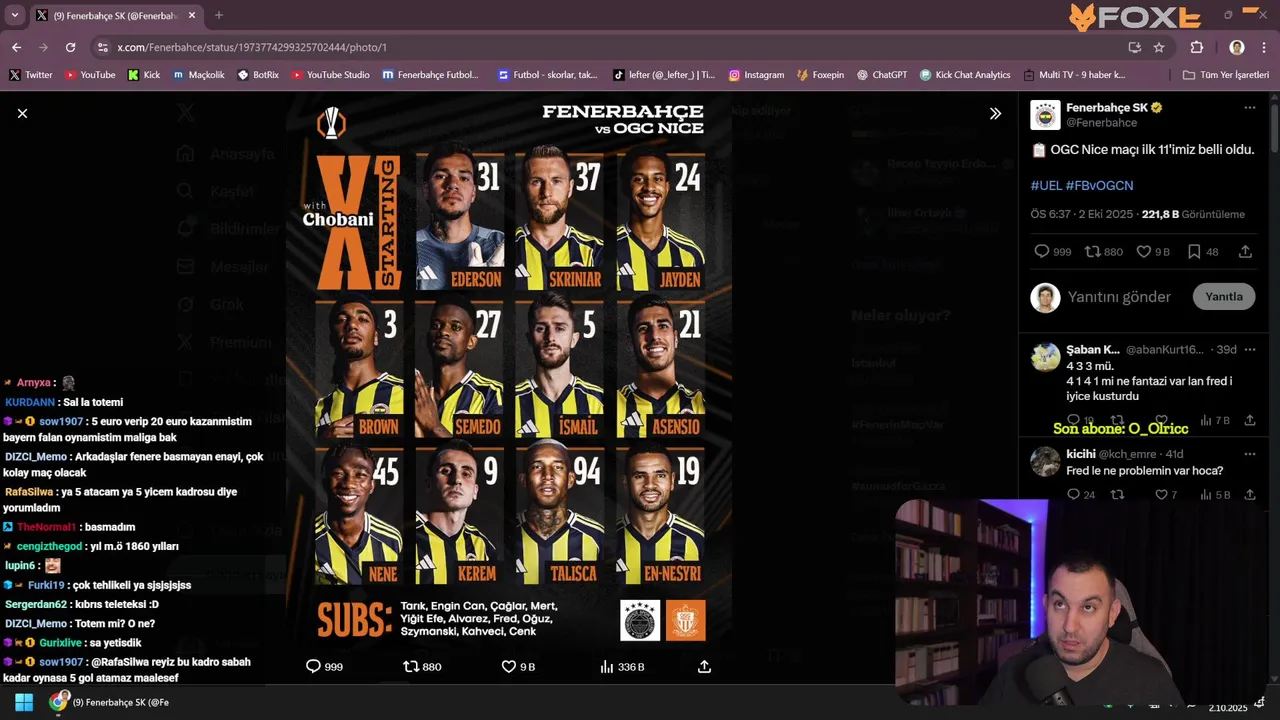
Task: Open the Chrome profile avatar menu
Action: click(1237, 47)
